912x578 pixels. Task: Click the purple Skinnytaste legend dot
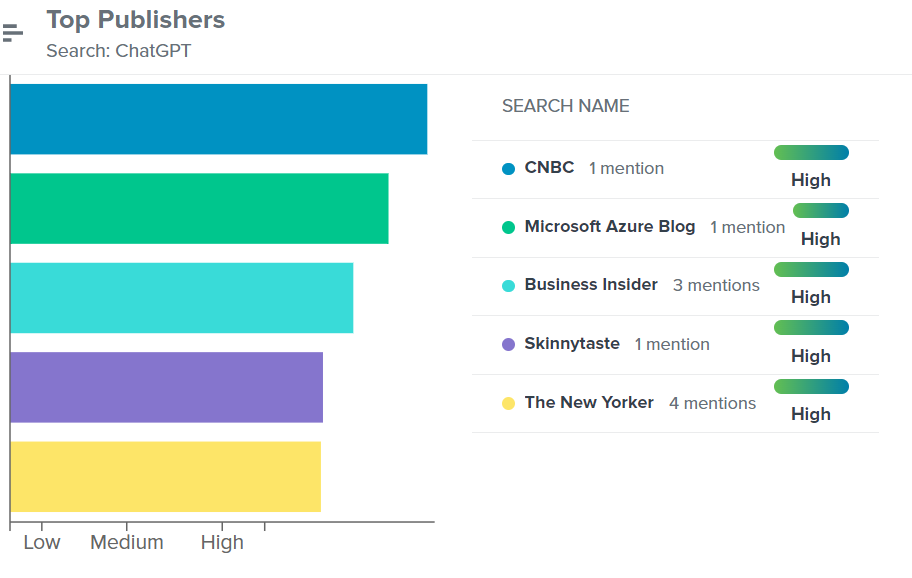pos(508,344)
